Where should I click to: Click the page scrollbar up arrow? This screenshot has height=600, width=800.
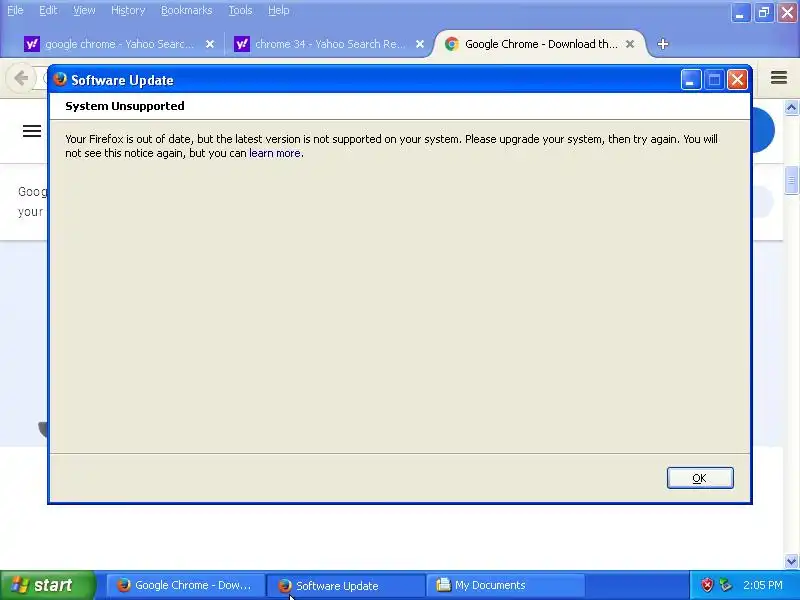point(791,108)
